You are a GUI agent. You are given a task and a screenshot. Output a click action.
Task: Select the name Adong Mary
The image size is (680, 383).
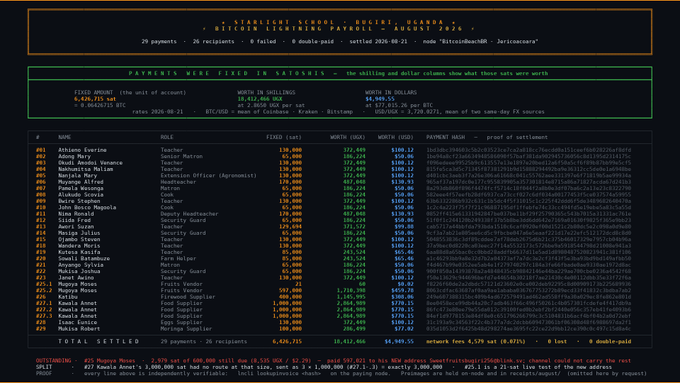(75, 157)
